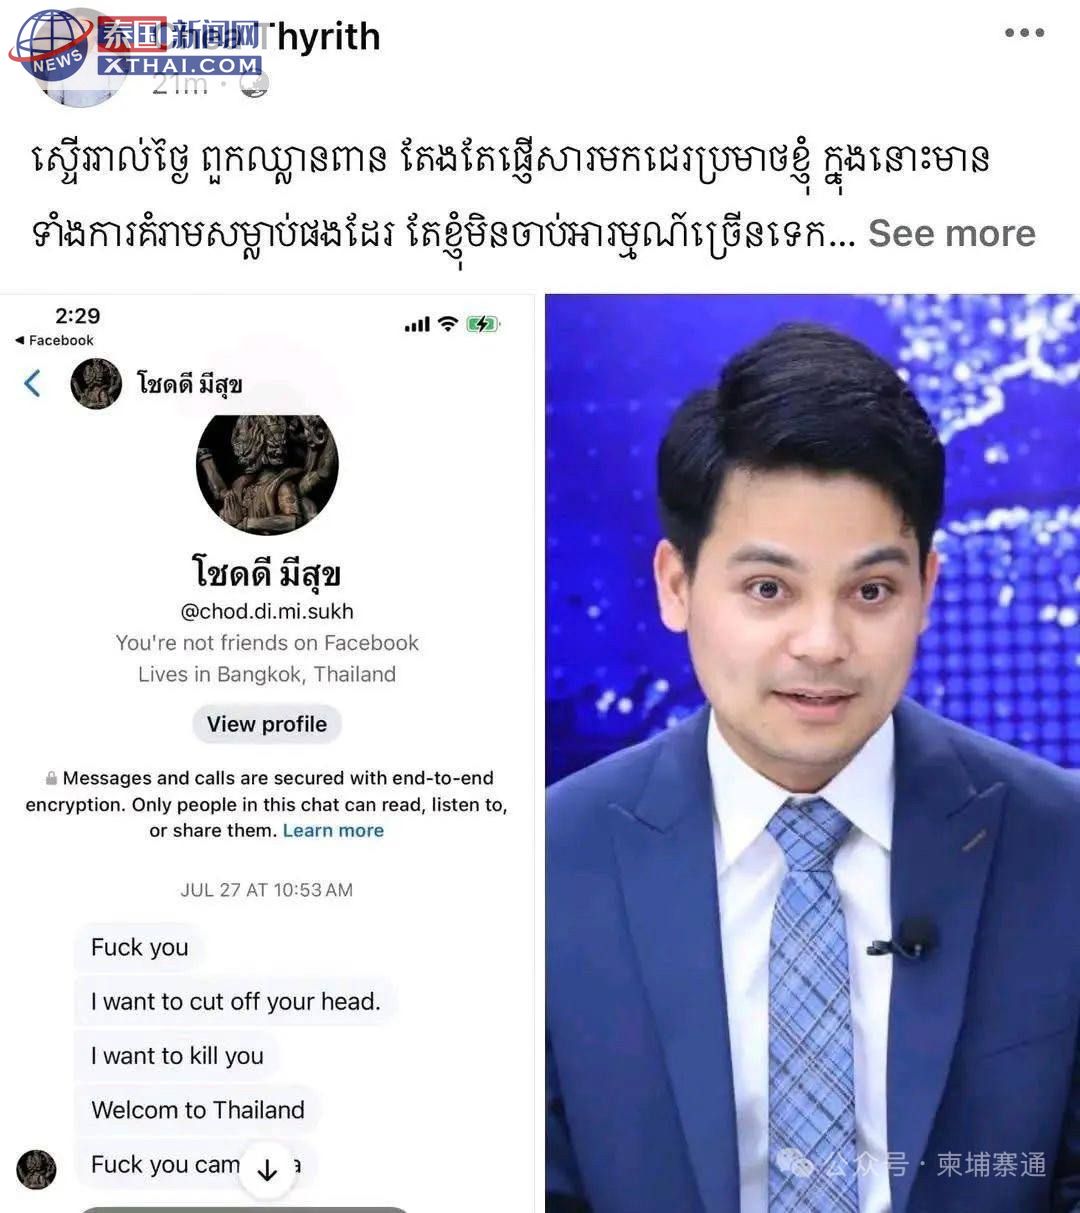Open the three-dot post options menu
1080x1213 pixels.
pyautogui.click(x=1024, y=33)
